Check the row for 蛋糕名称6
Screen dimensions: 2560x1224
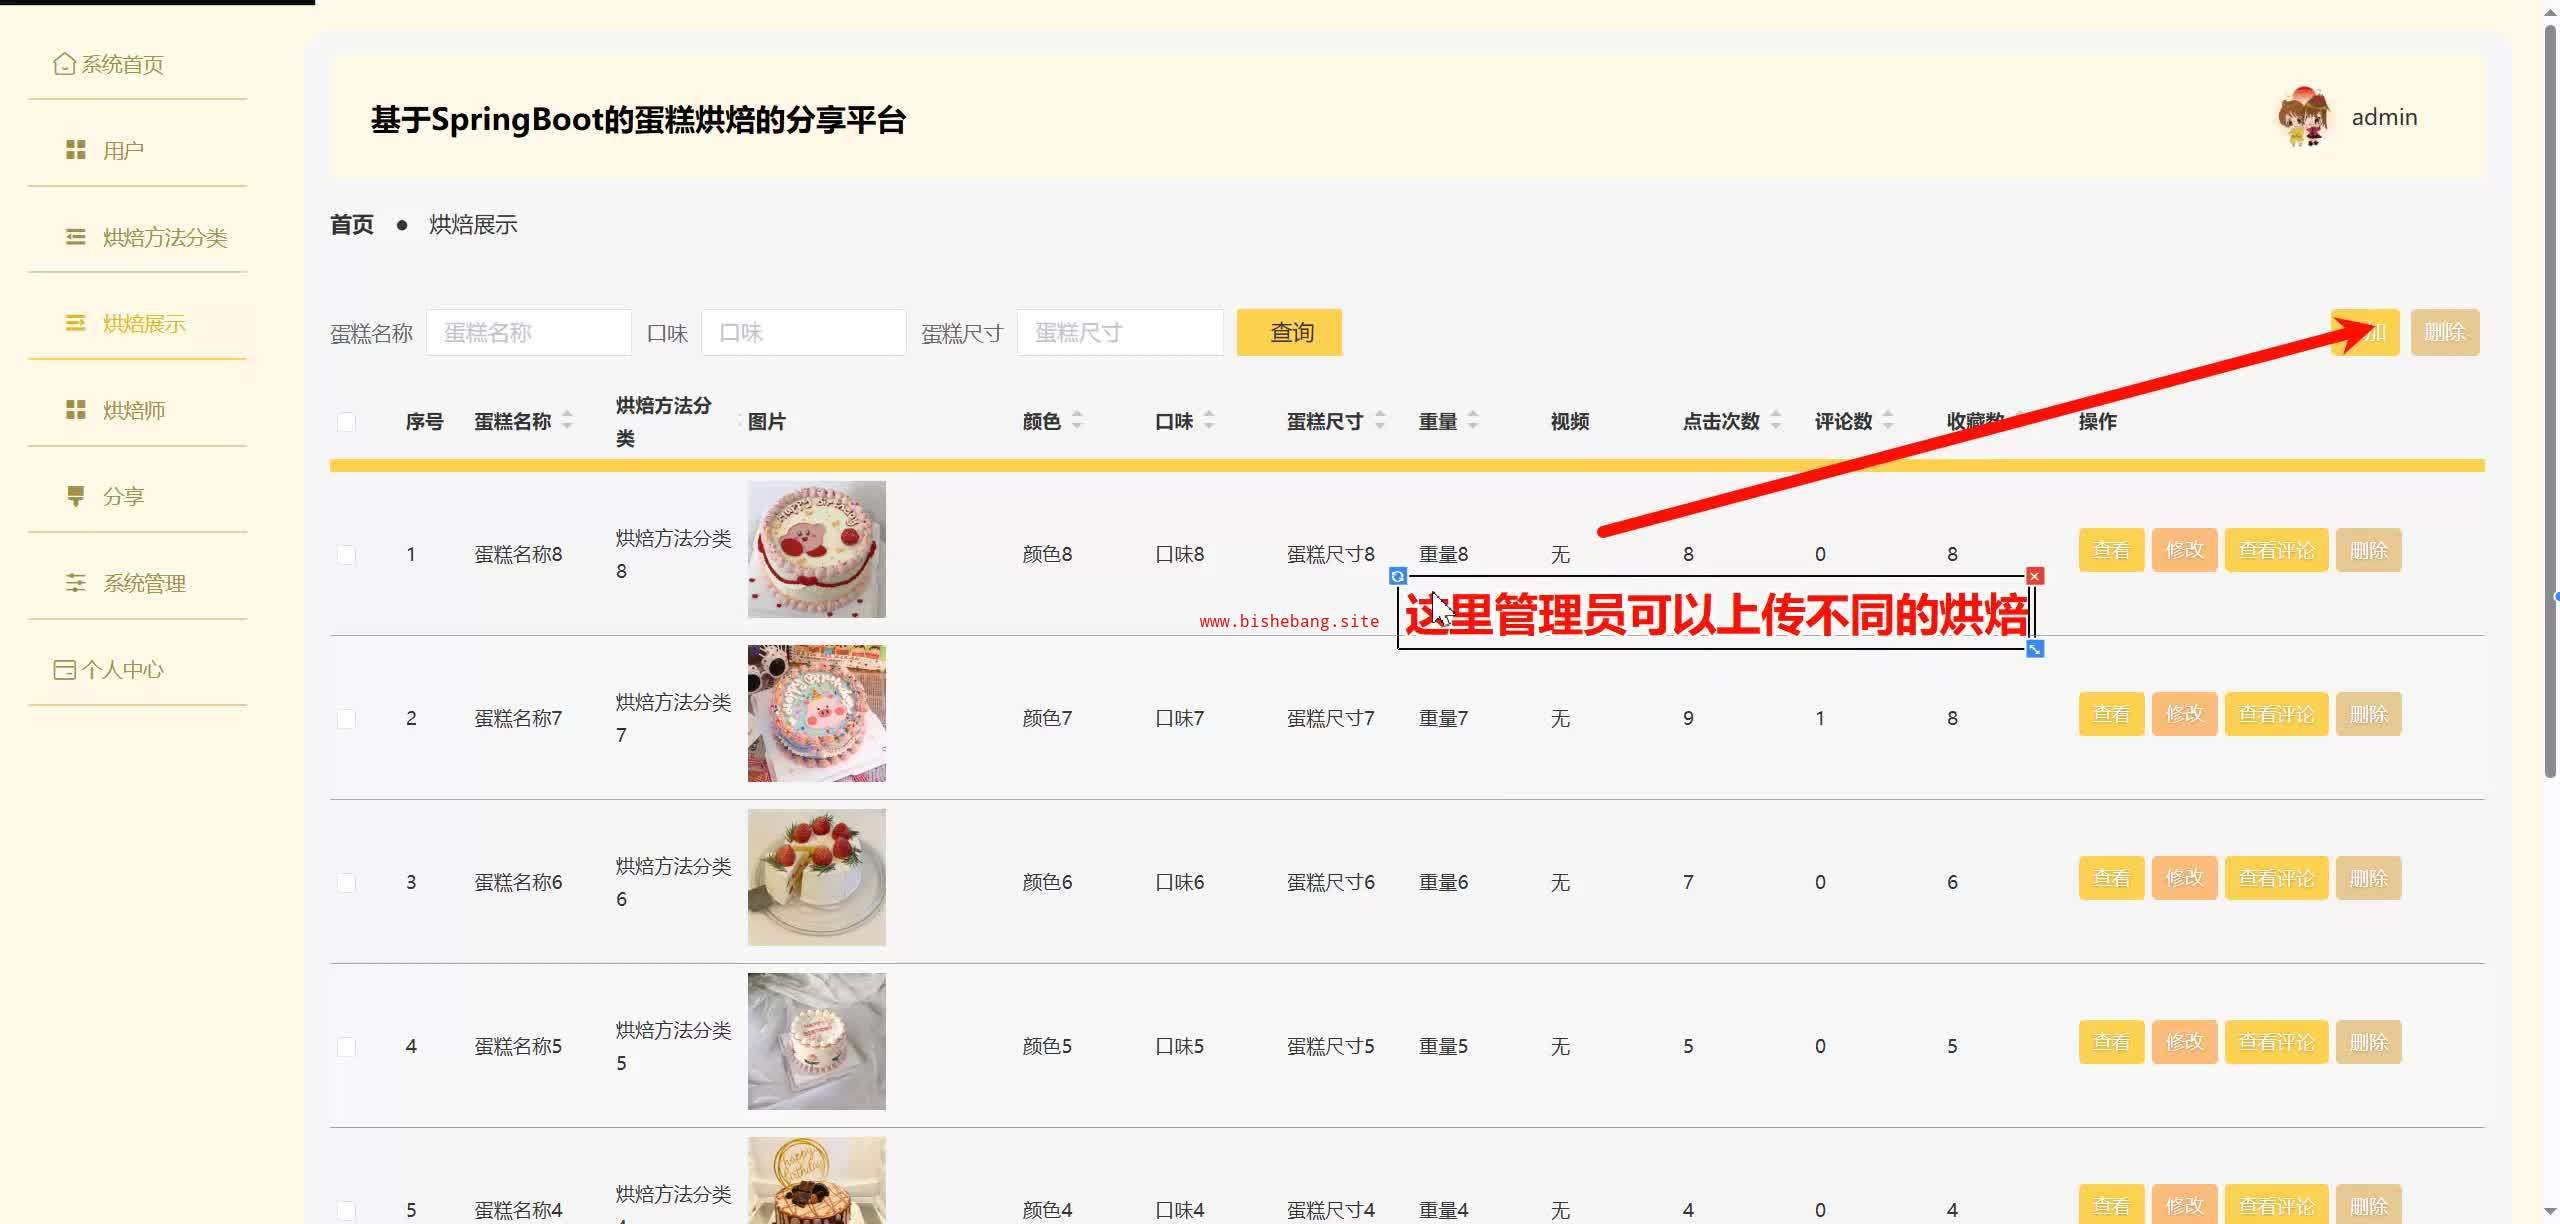coord(346,882)
